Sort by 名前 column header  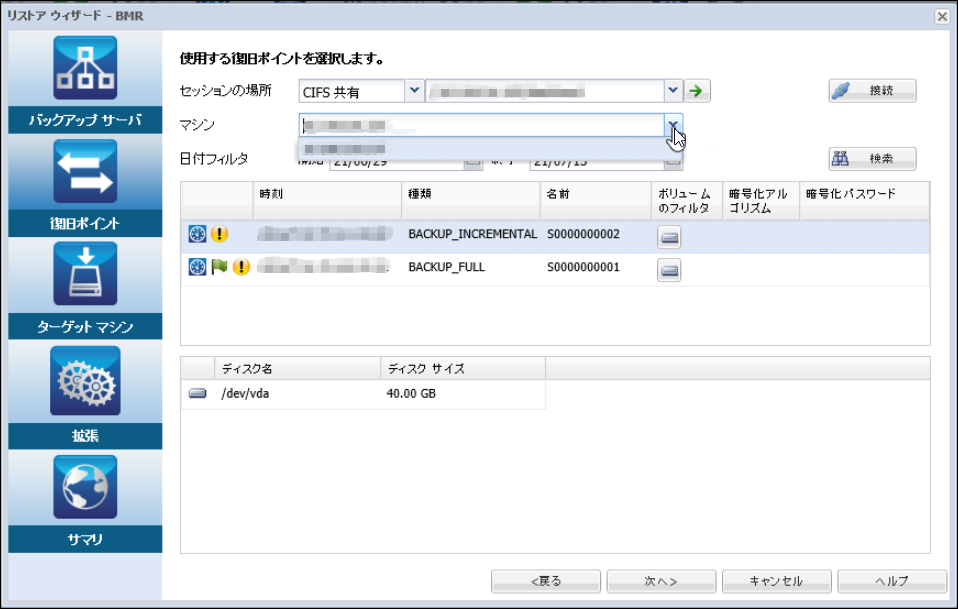tap(596, 200)
